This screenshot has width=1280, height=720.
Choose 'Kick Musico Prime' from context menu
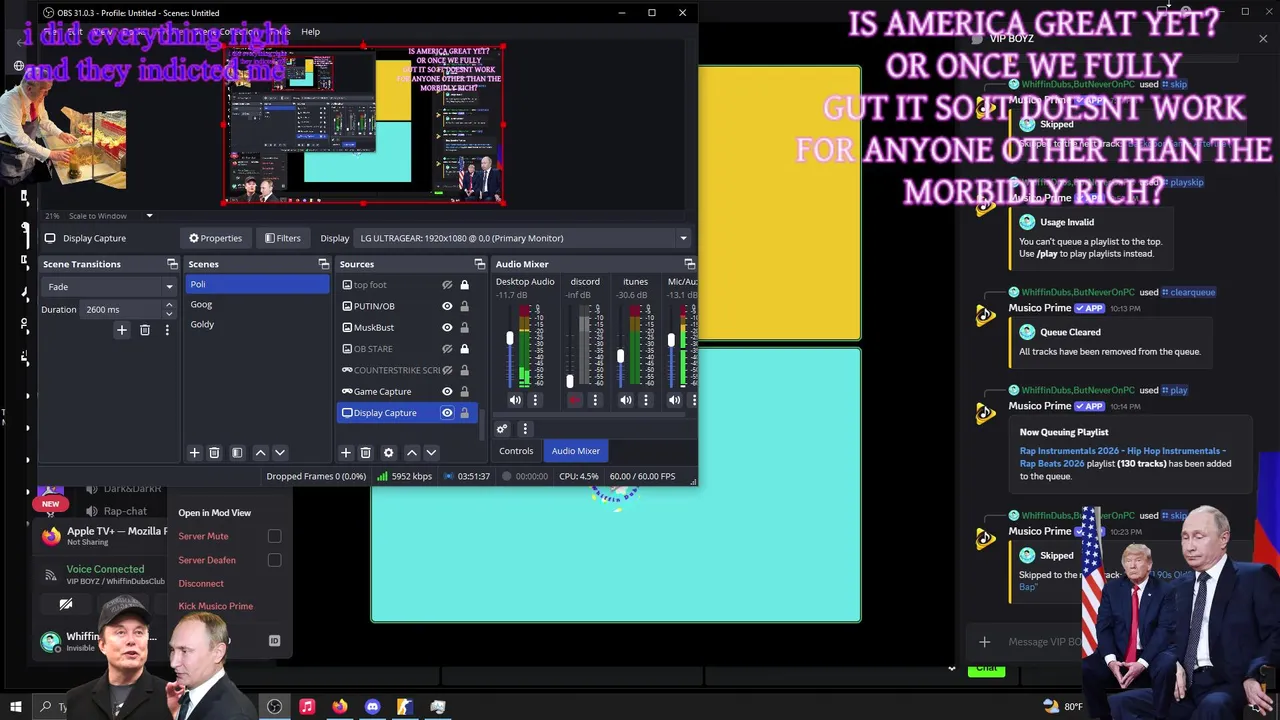(216, 606)
